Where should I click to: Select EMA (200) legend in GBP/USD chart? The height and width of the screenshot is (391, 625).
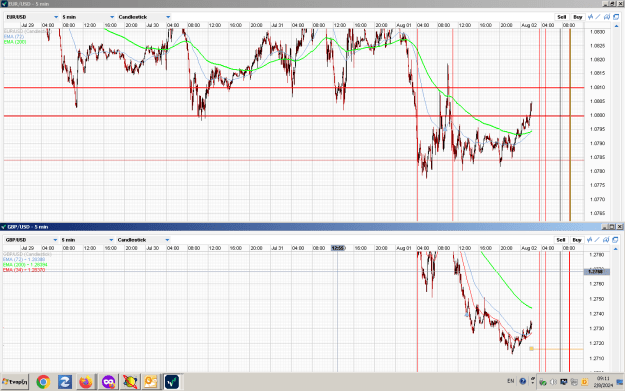tap(25, 265)
